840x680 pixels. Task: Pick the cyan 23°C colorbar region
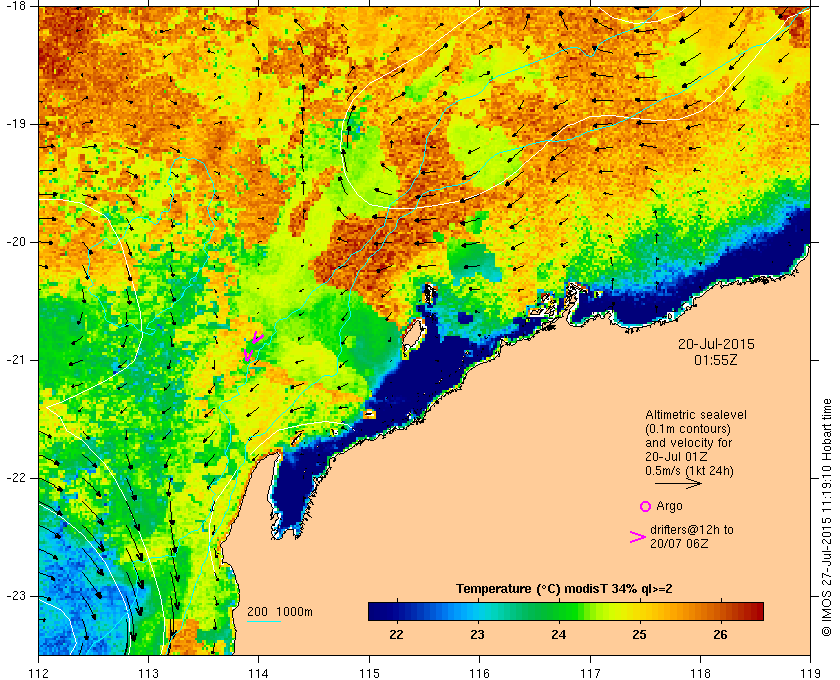click(477, 611)
